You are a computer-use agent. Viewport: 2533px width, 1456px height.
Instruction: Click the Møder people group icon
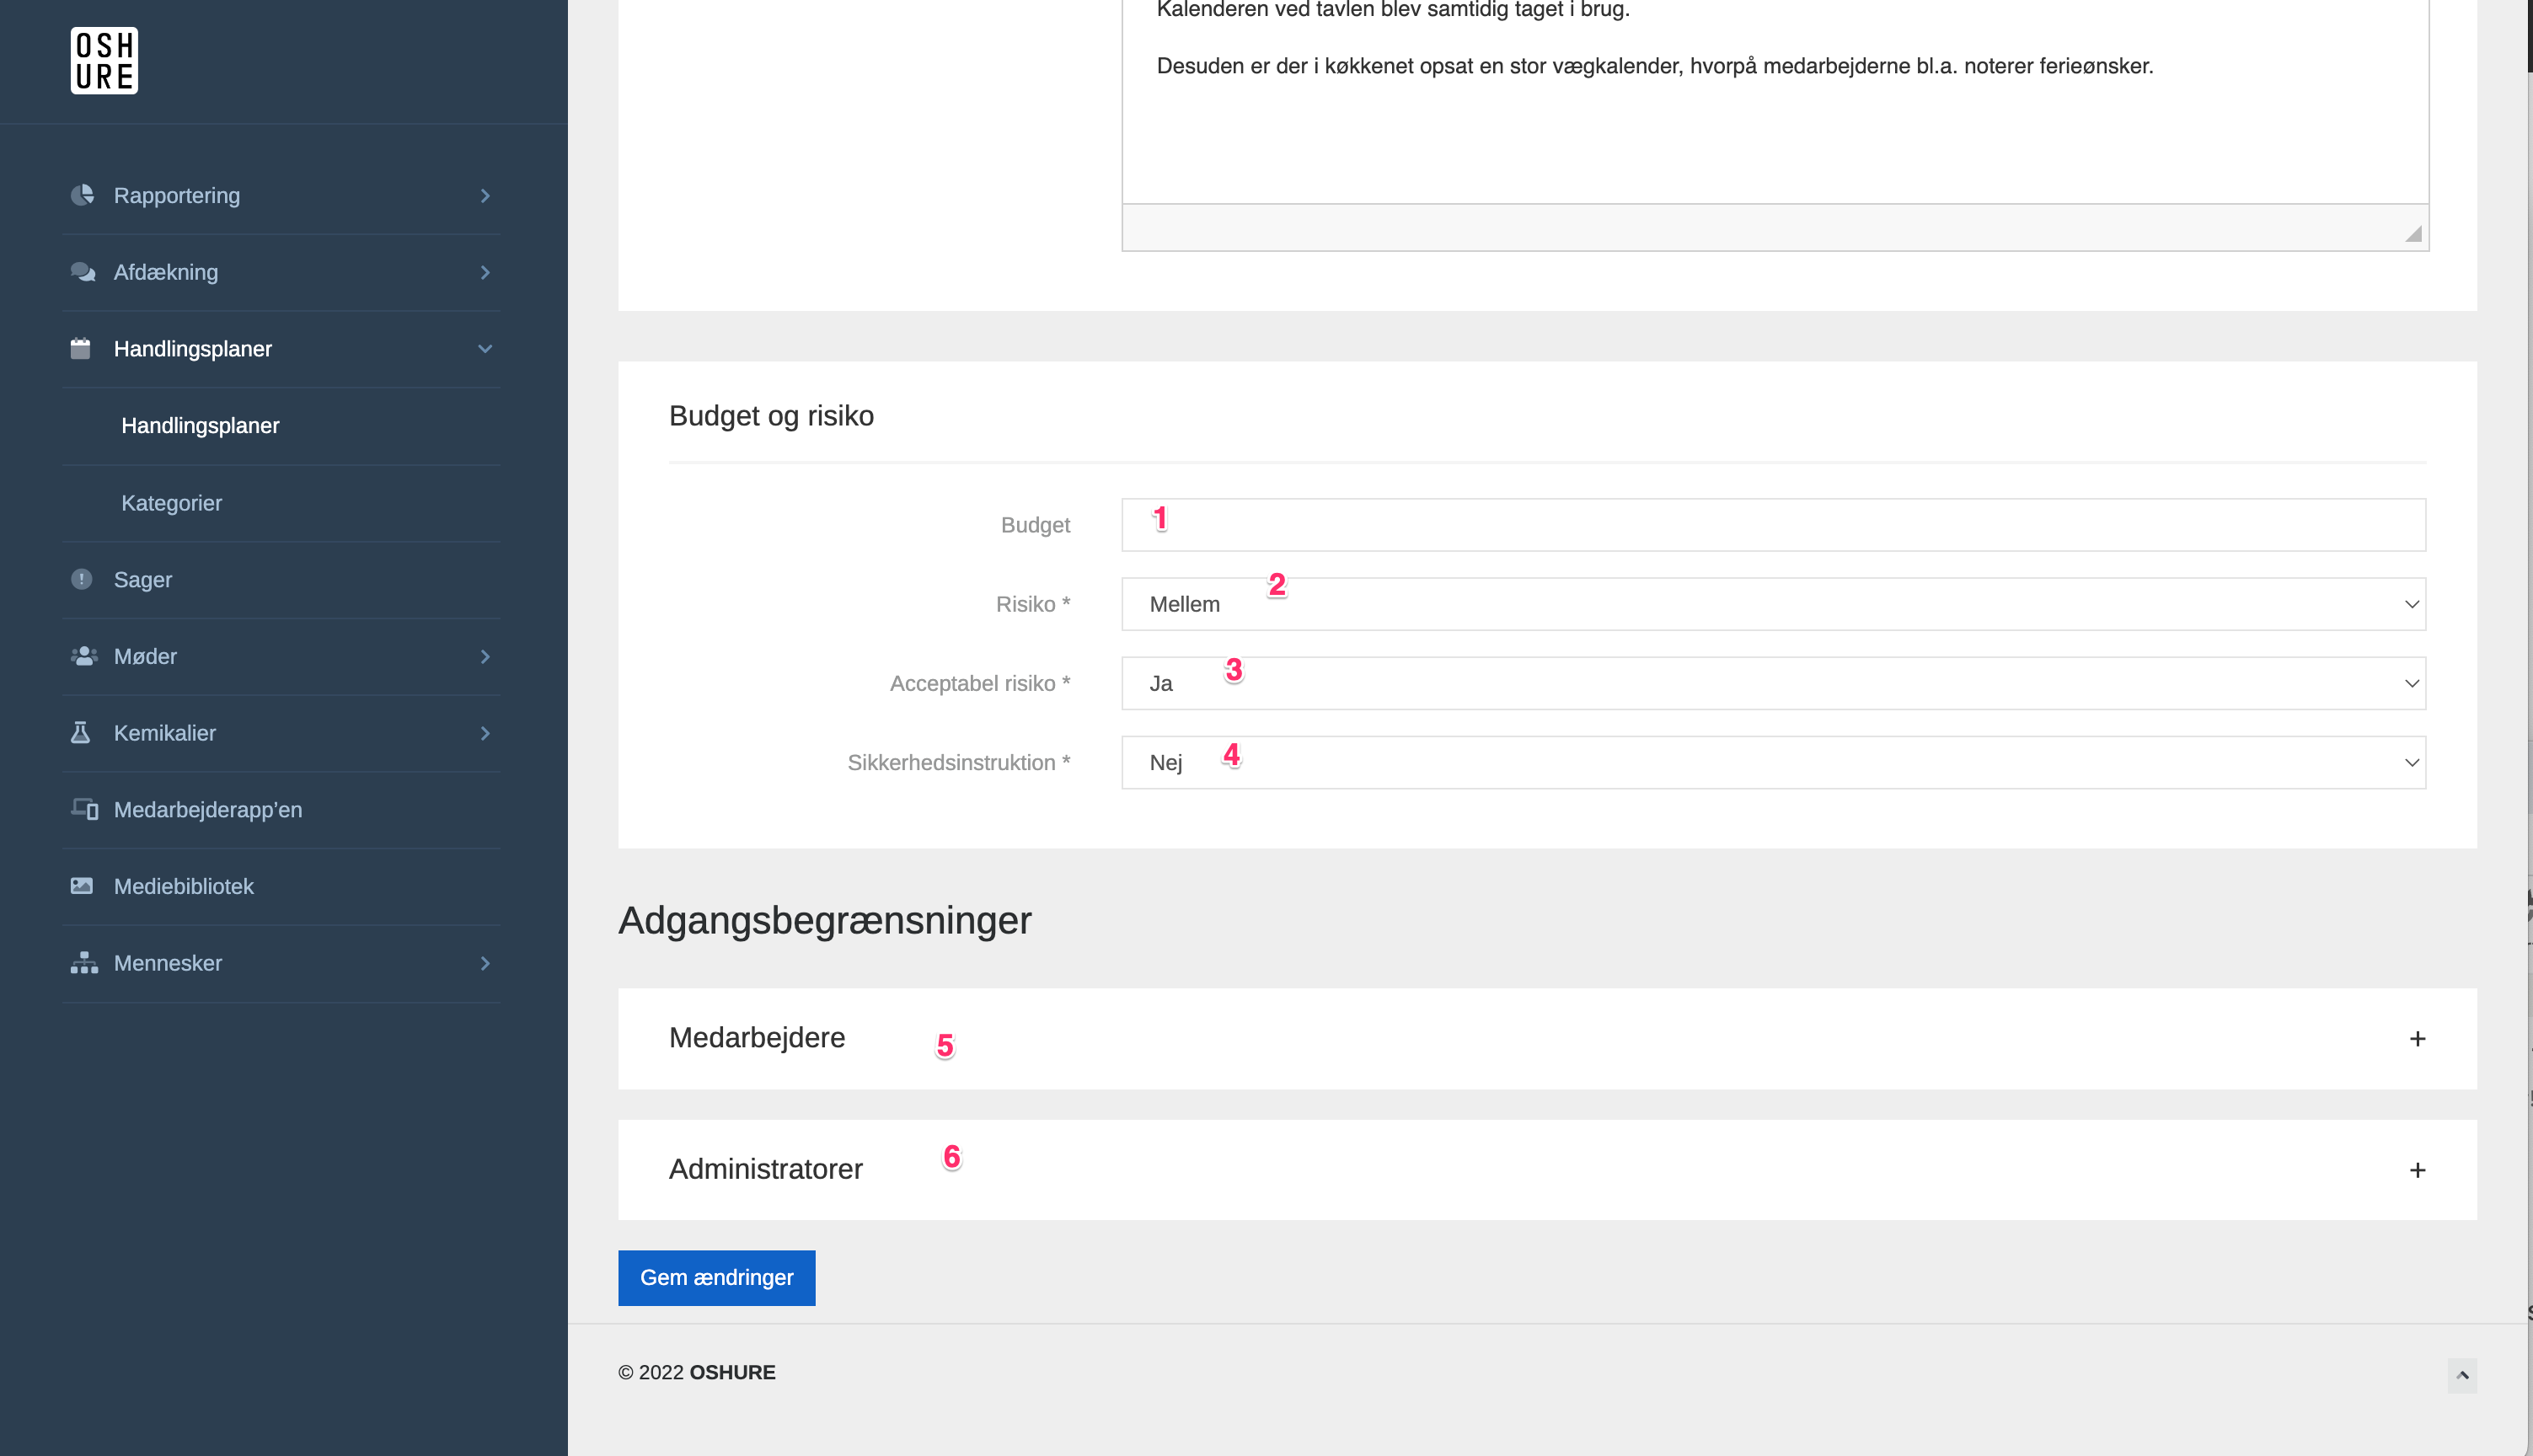point(83,656)
